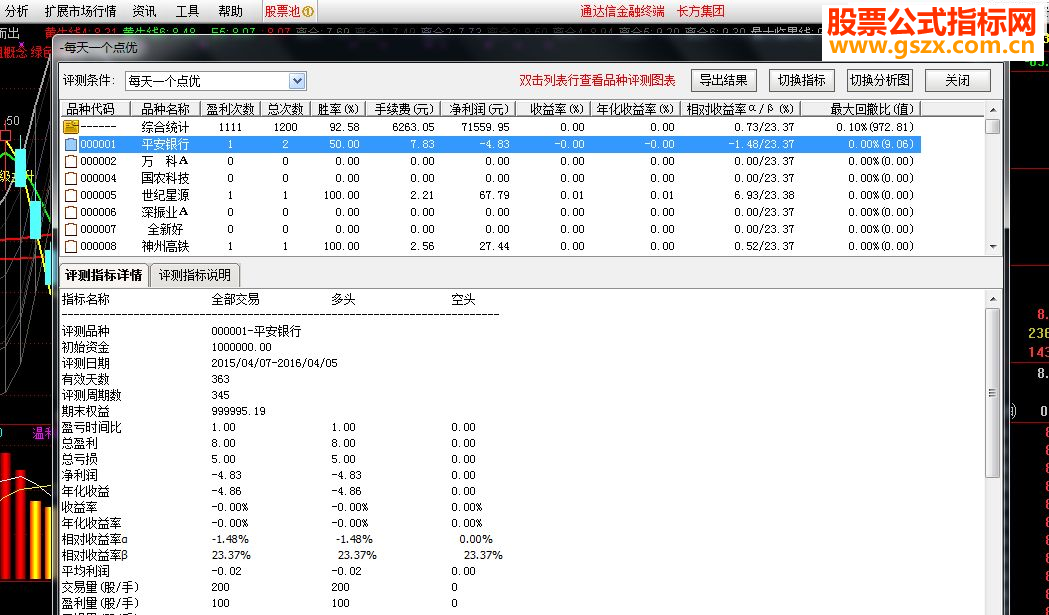Click the document icon for 000005 row
The height and width of the screenshot is (615, 1049).
71,195
